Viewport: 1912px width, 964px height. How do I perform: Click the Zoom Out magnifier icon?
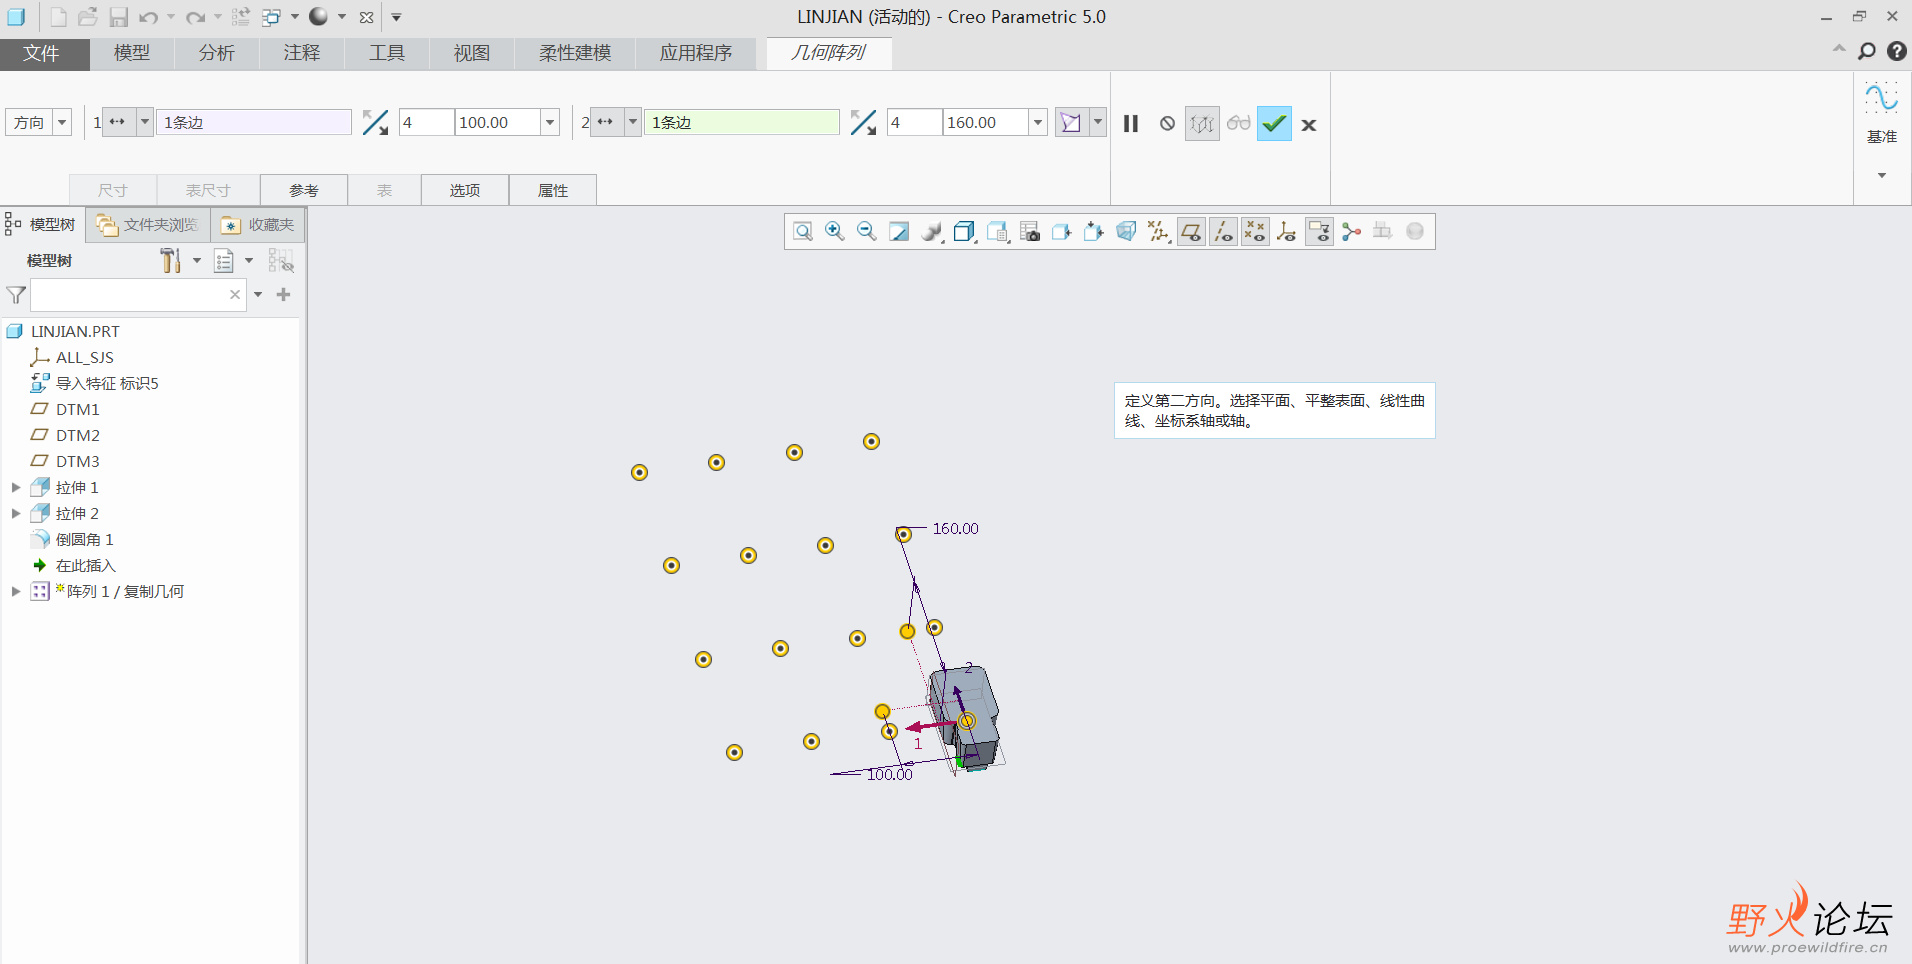pyautogui.click(x=867, y=232)
